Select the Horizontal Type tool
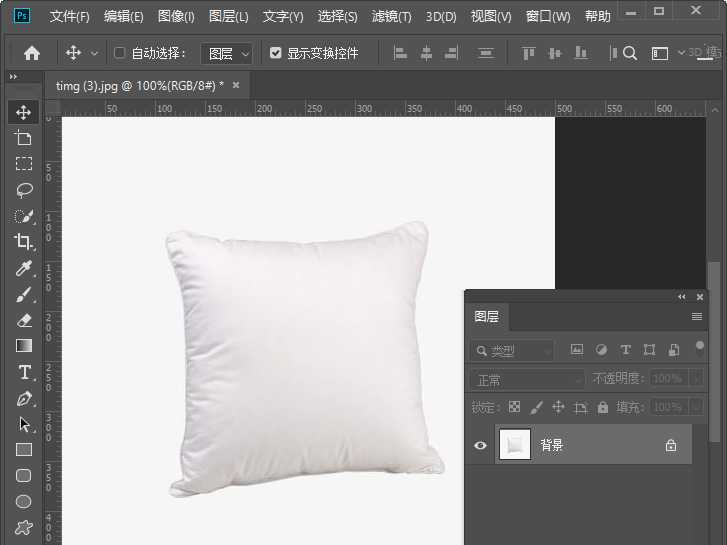 point(24,372)
